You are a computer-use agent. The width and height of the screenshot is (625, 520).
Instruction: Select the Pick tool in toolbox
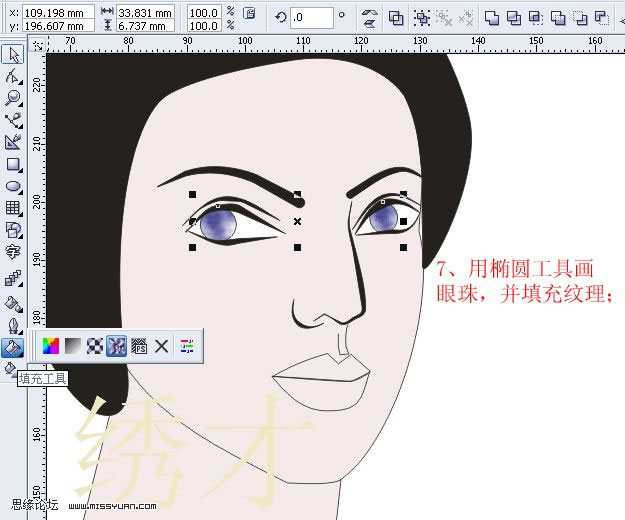coord(13,54)
